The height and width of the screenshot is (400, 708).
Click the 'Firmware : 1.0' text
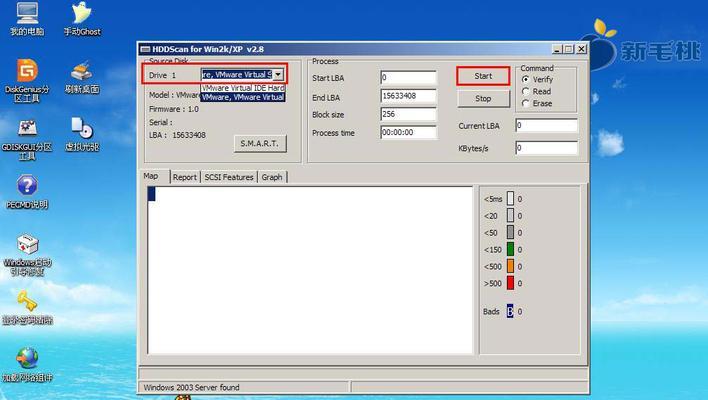click(x=174, y=109)
